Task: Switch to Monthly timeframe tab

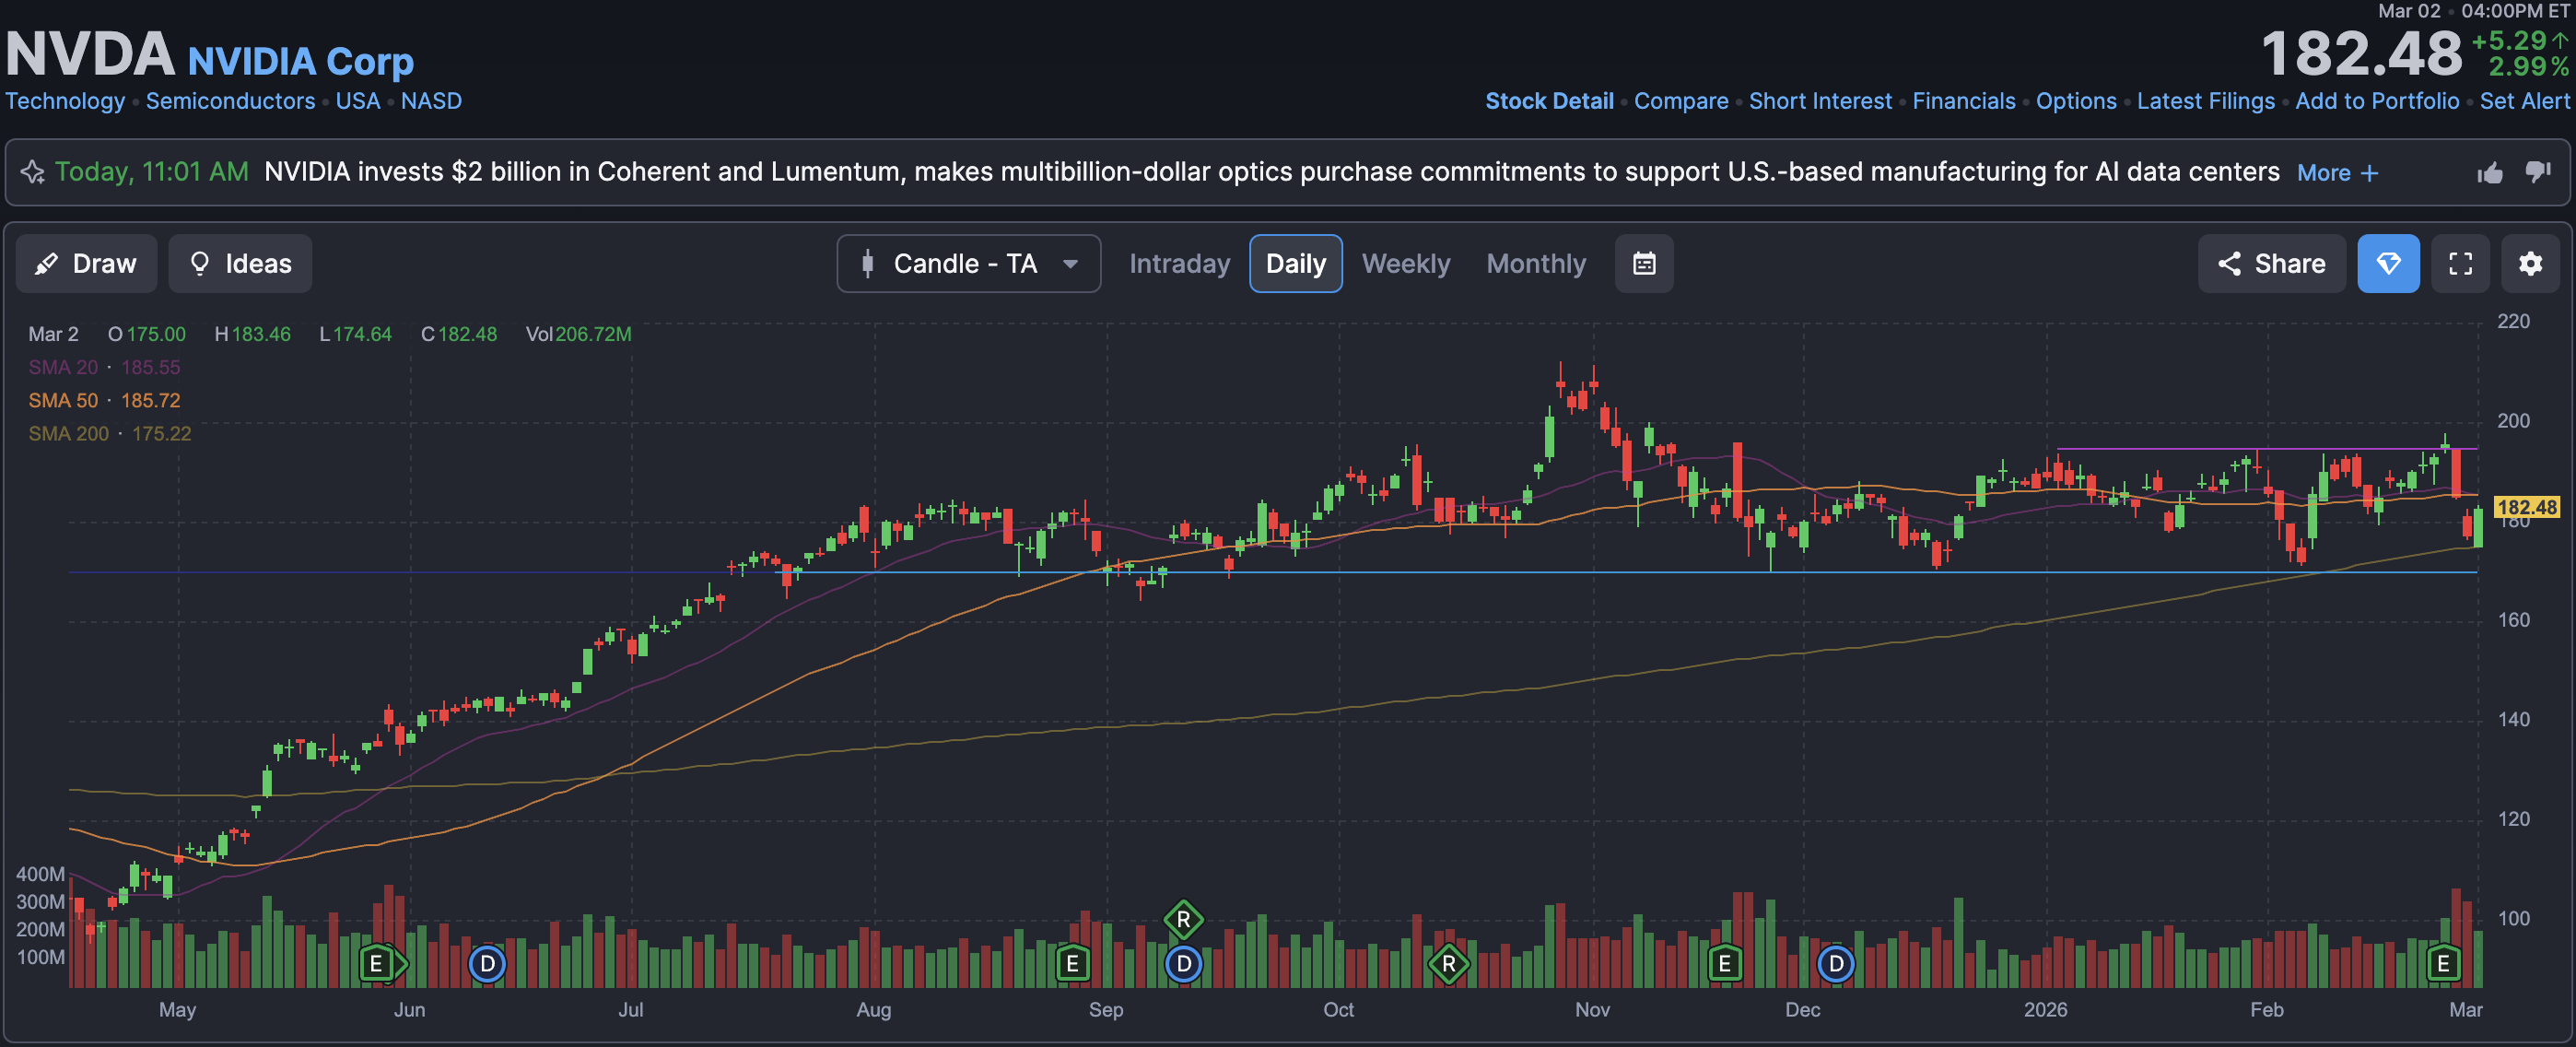Action: (1535, 264)
